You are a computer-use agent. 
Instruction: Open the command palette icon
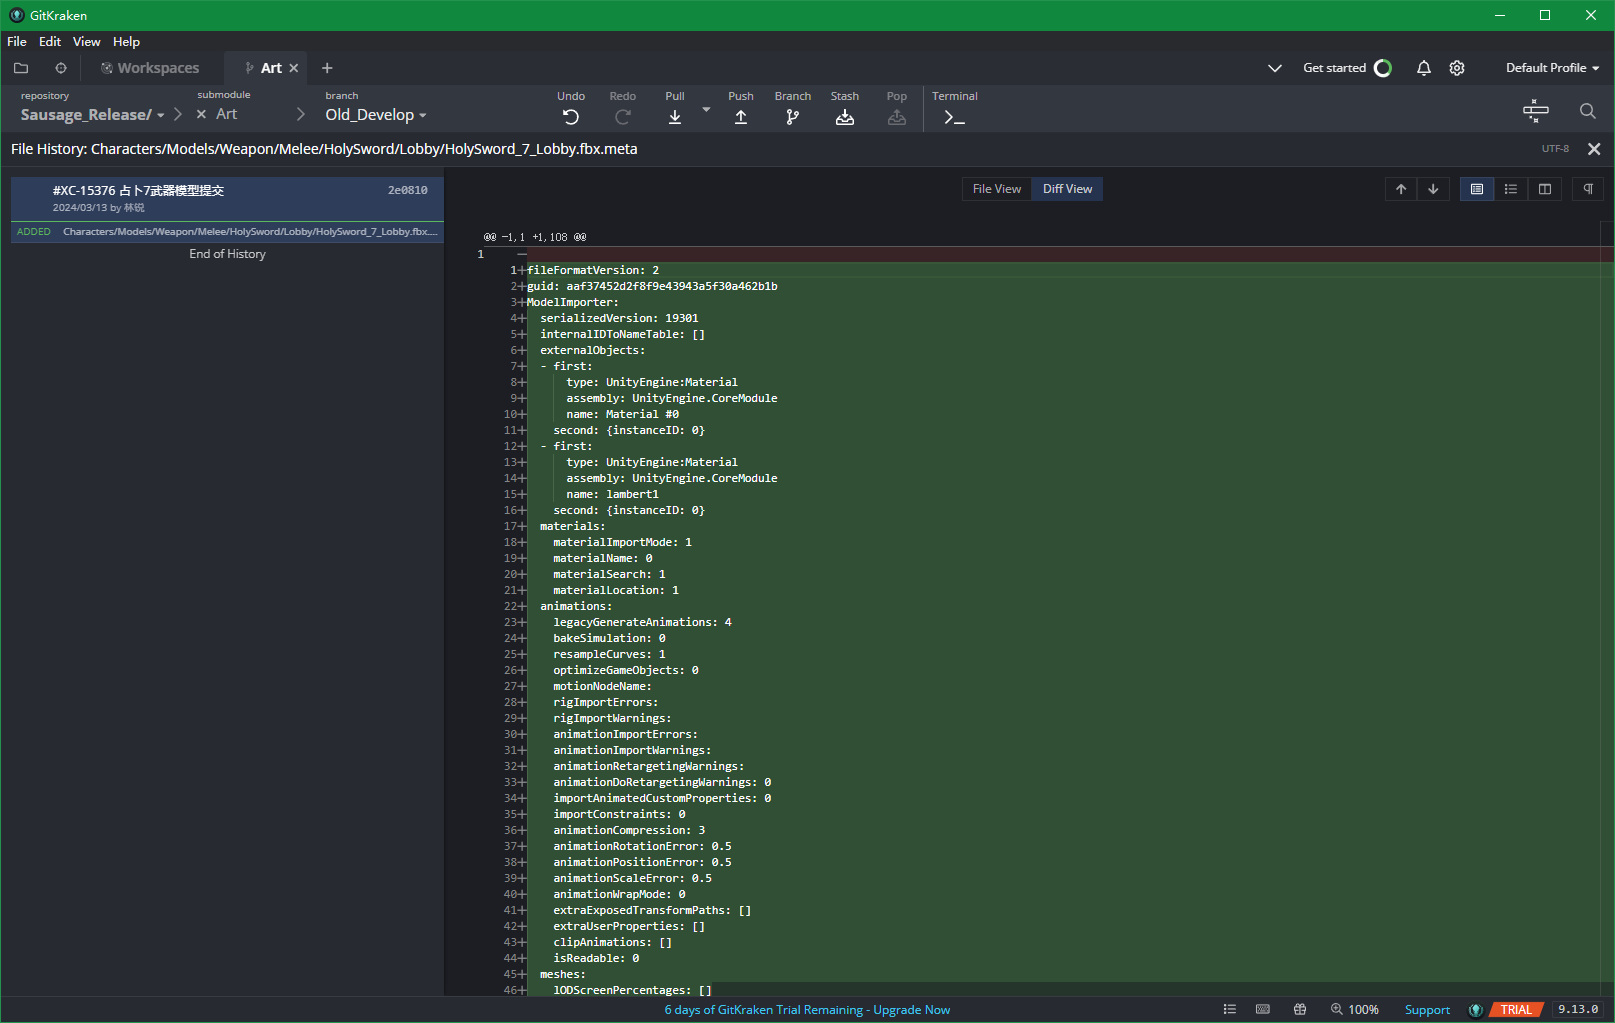pyautogui.click(x=1535, y=111)
